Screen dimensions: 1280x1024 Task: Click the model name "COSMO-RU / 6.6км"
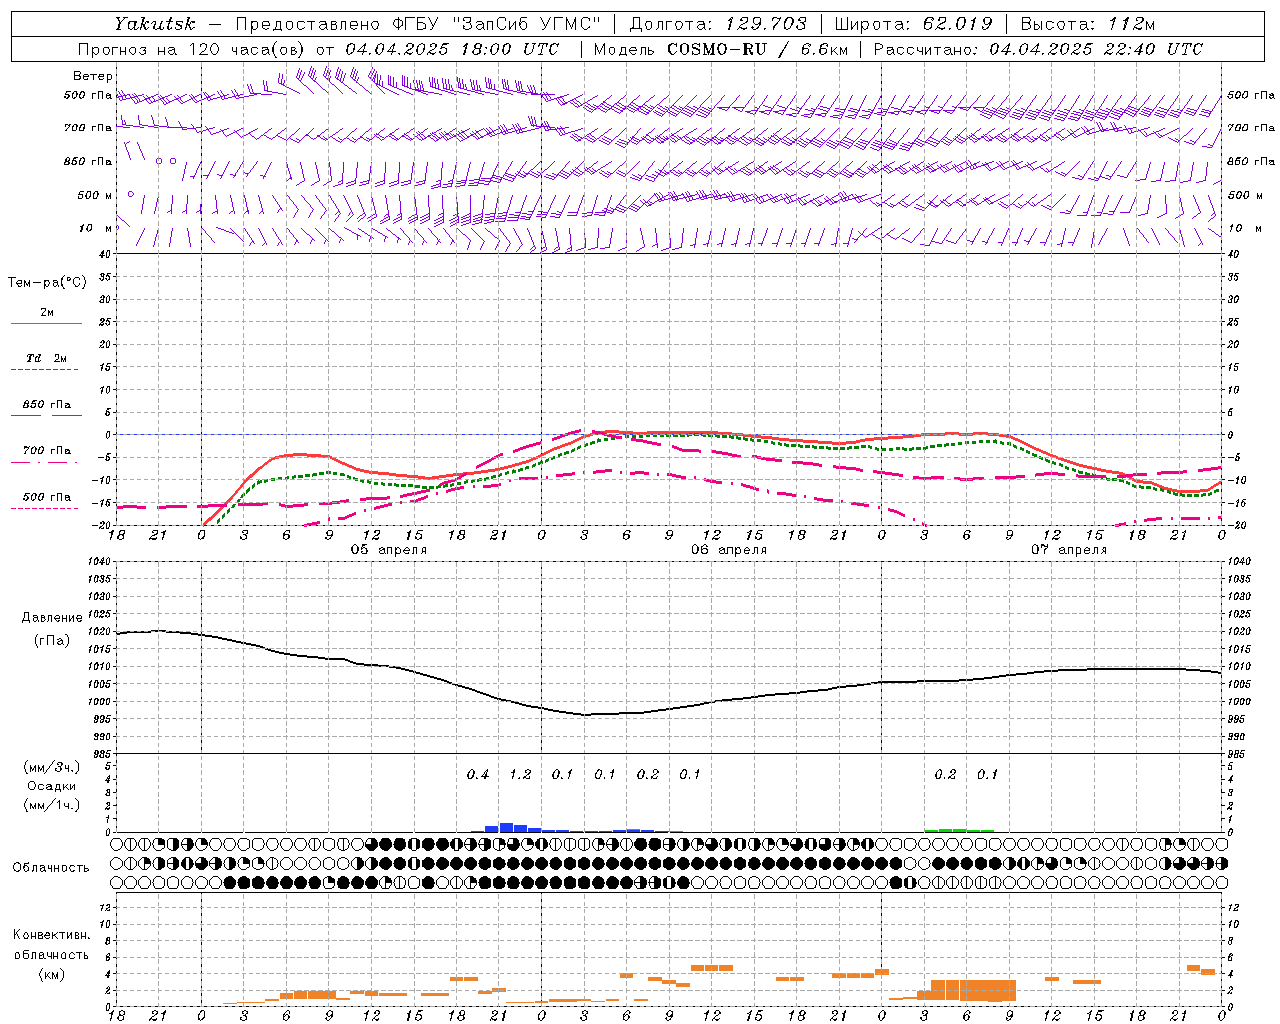point(758,49)
